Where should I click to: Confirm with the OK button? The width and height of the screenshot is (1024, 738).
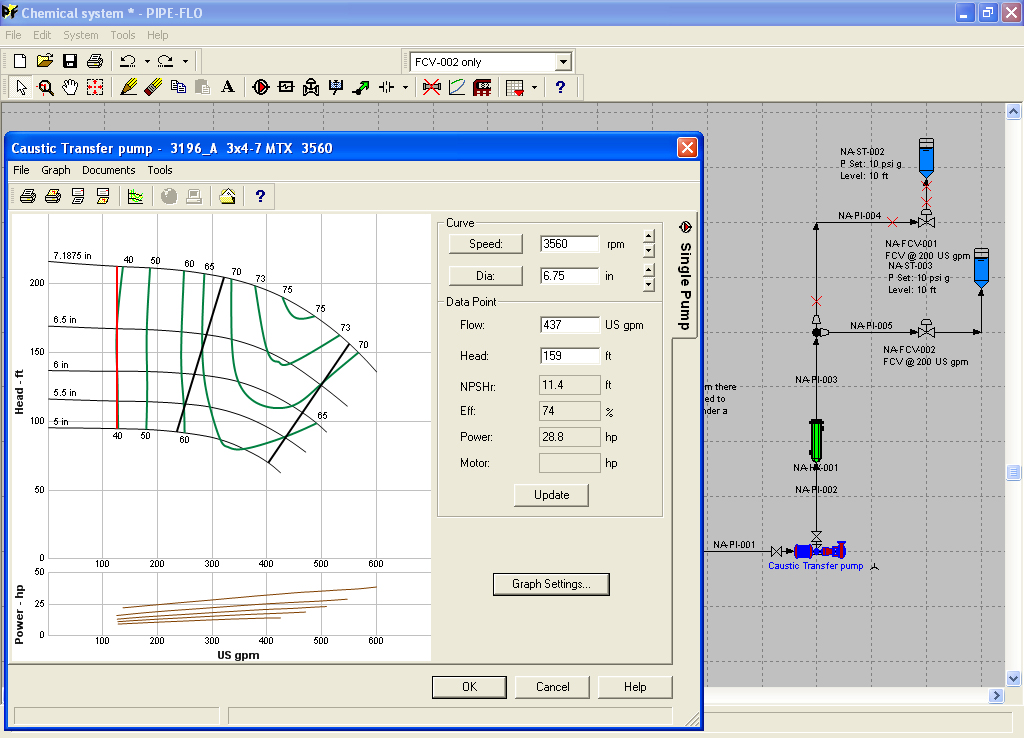[469, 686]
